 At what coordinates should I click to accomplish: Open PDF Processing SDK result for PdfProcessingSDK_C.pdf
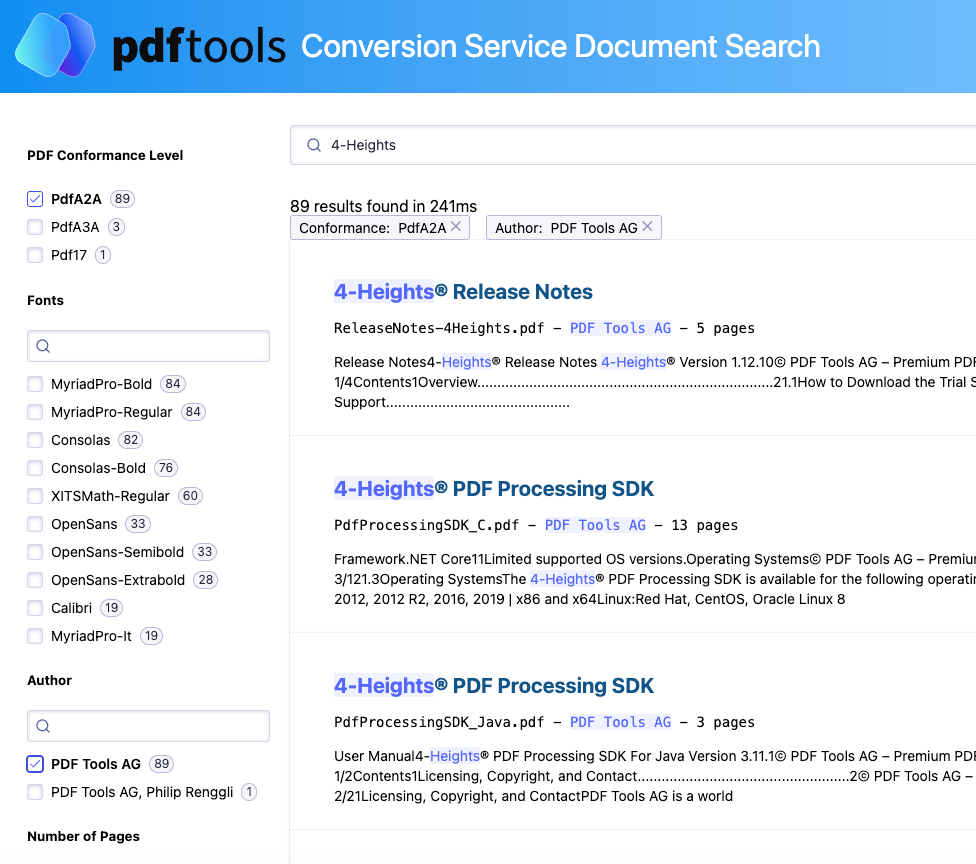(x=494, y=489)
